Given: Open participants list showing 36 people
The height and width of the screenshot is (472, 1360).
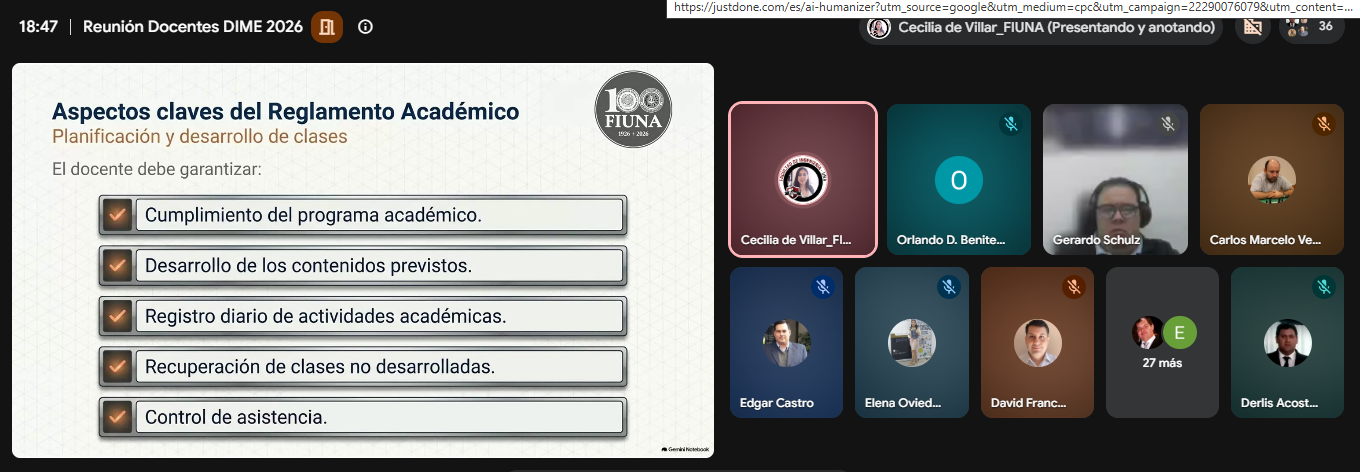Looking at the screenshot, I should [x=1311, y=27].
